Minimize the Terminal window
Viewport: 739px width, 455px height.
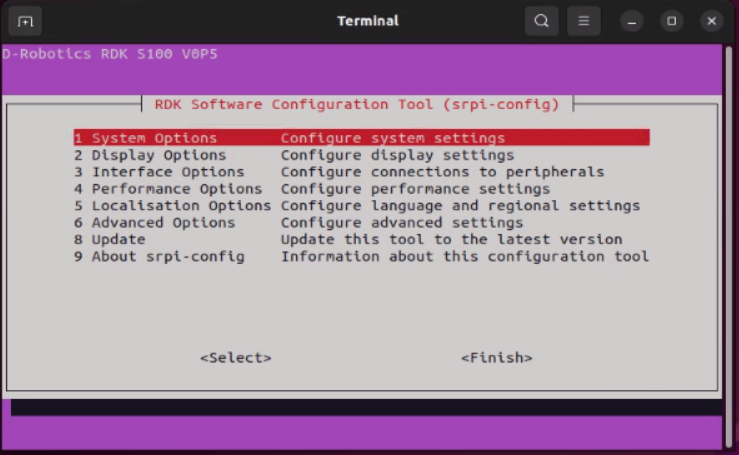[x=632, y=21]
